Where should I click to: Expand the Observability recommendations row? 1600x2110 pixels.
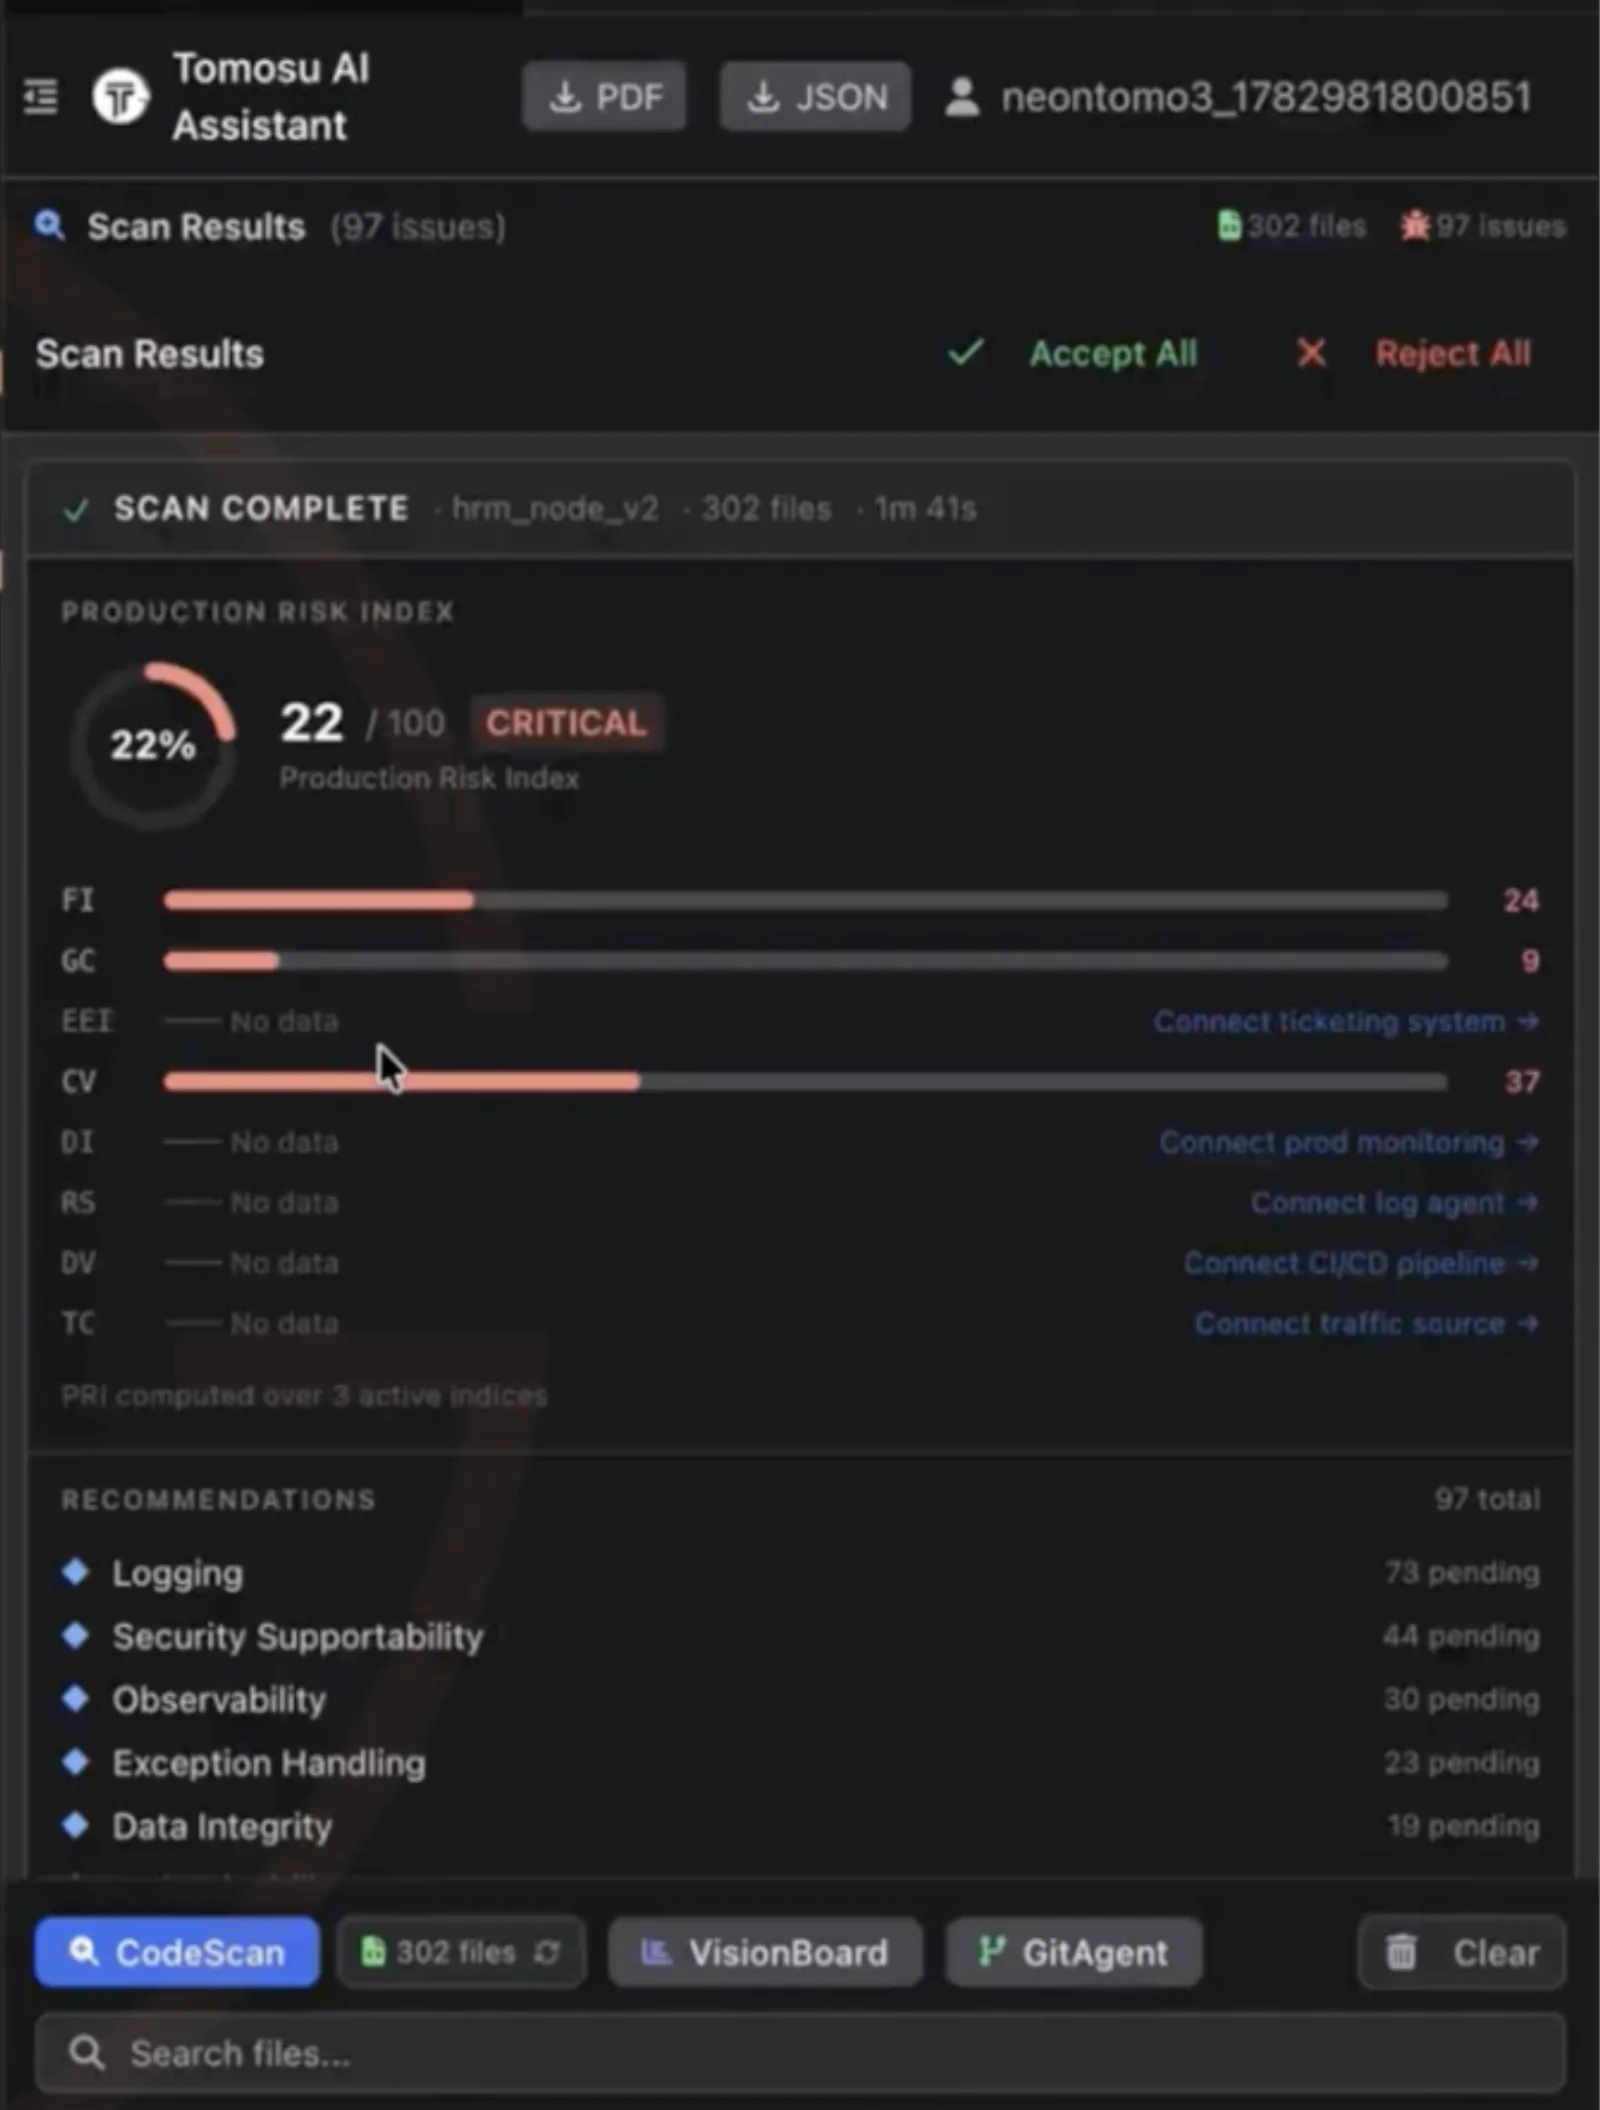coord(800,1700)
